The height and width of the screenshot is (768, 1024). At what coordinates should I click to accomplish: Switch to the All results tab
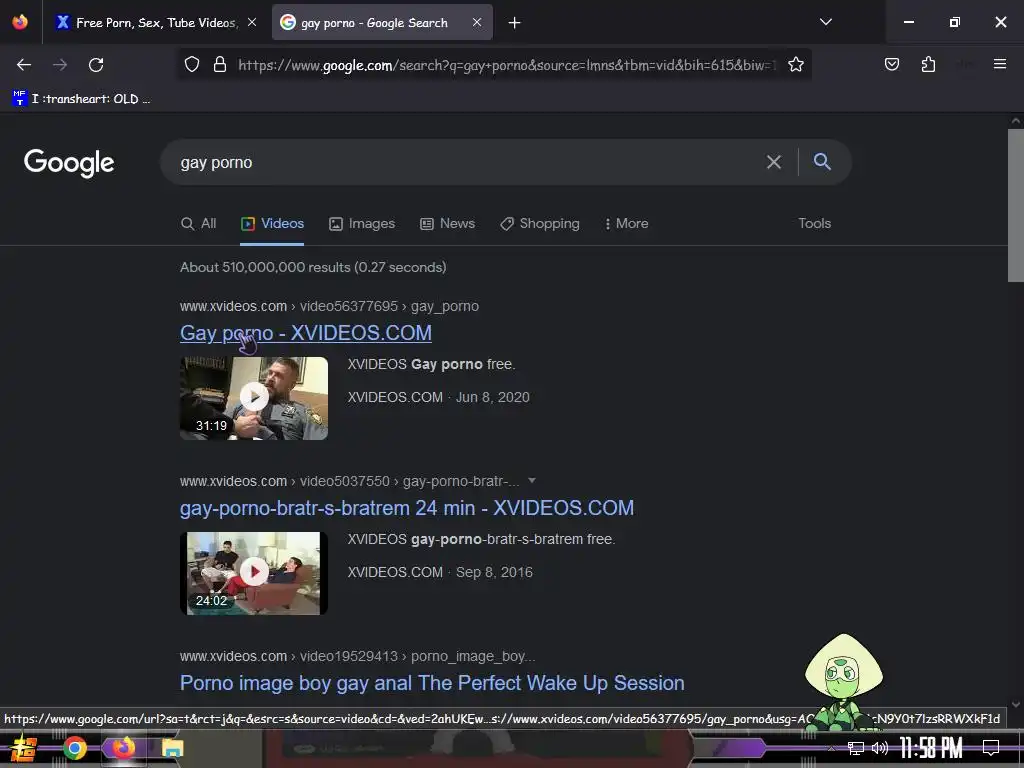click(199, 223)
